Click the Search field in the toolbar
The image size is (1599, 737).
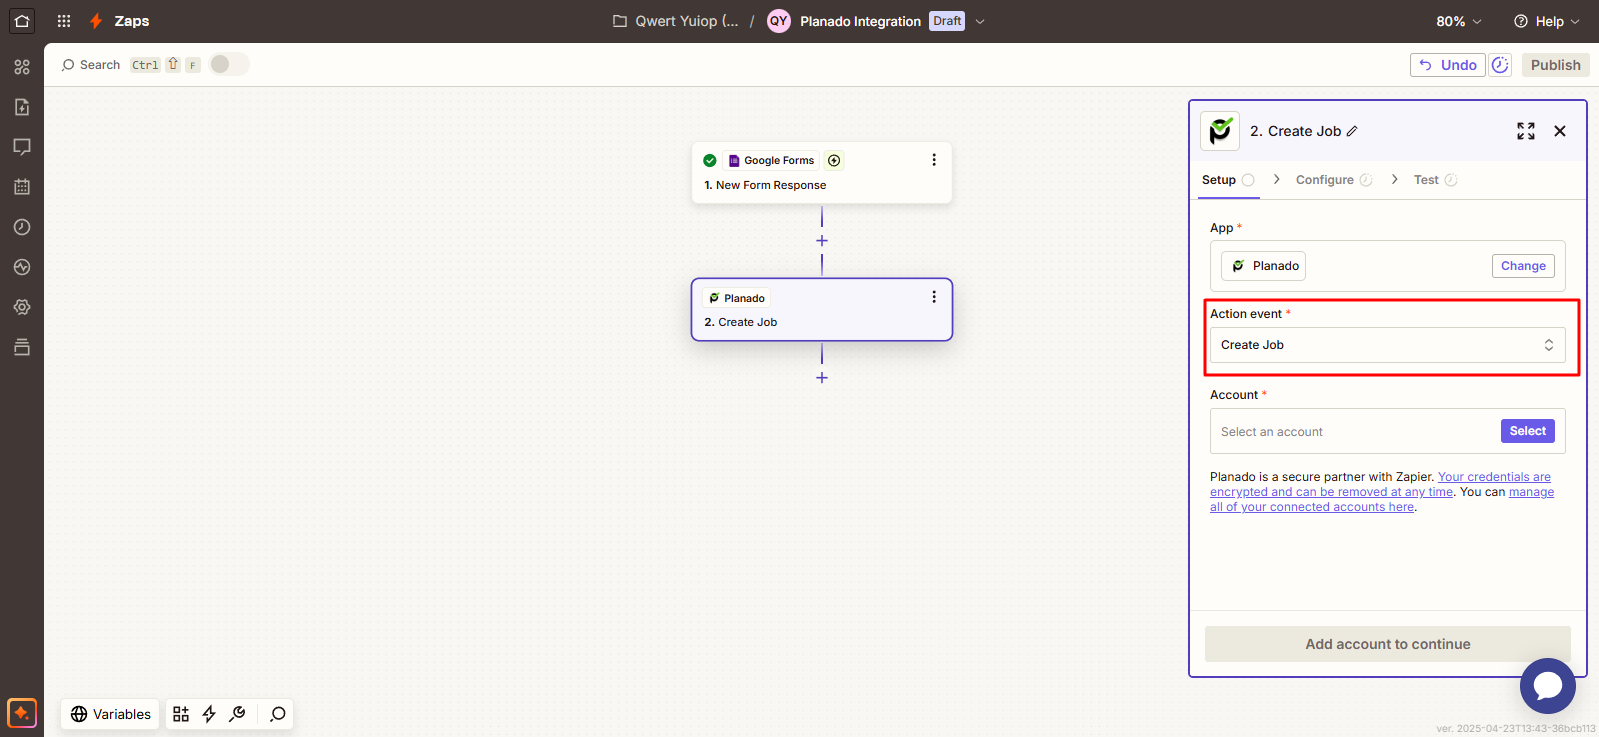90,65
